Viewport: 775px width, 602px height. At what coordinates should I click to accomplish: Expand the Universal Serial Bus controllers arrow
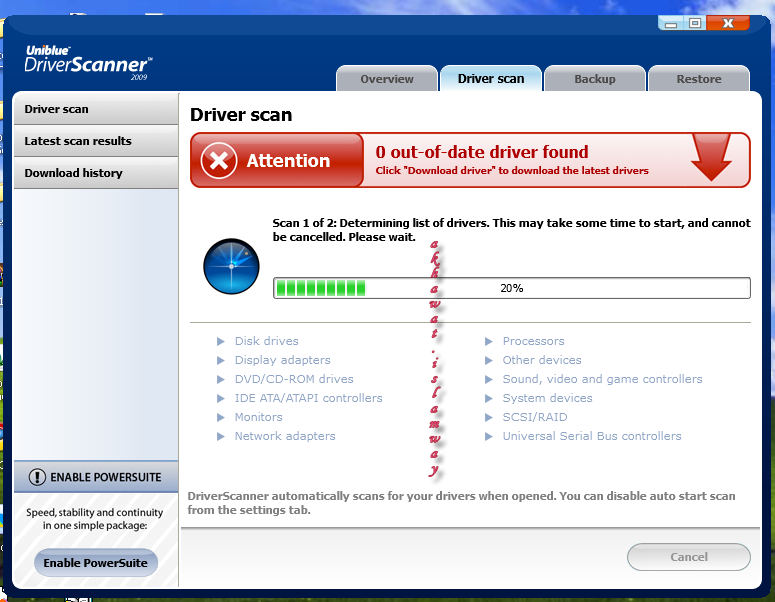pos(488,436)
